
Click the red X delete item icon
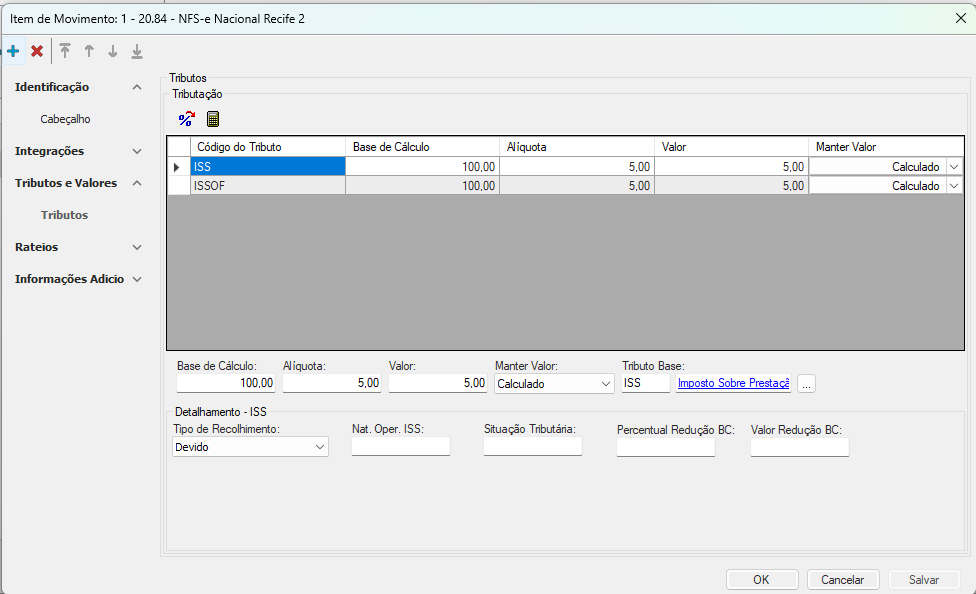tap(37, 51)
